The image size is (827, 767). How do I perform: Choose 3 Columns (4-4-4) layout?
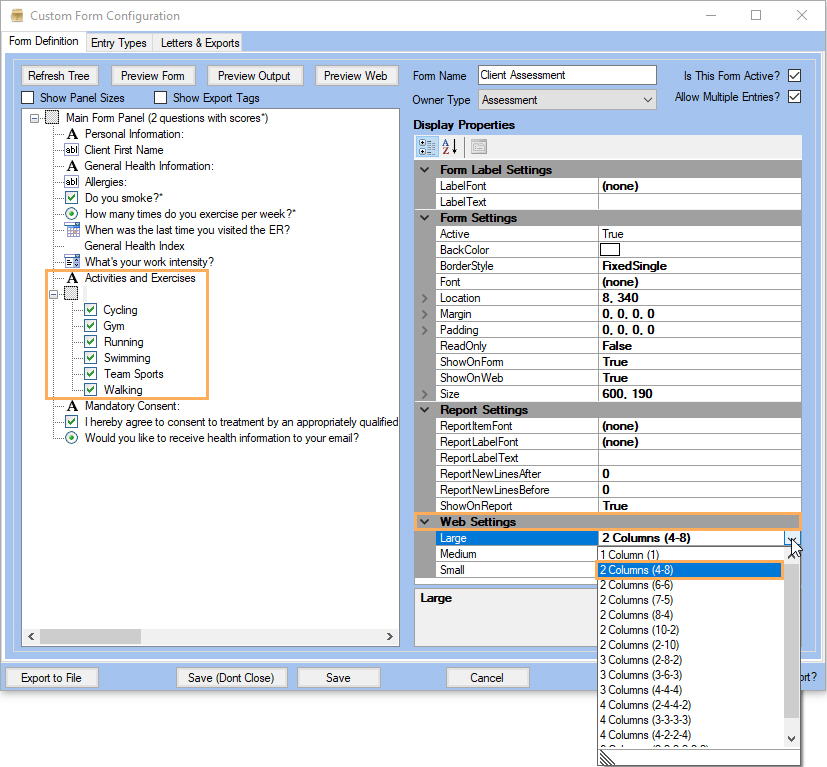coord(690,690)
